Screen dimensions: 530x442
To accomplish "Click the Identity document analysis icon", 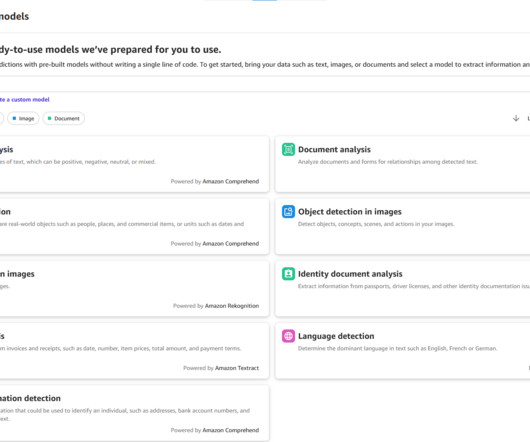I will (288, 274).
